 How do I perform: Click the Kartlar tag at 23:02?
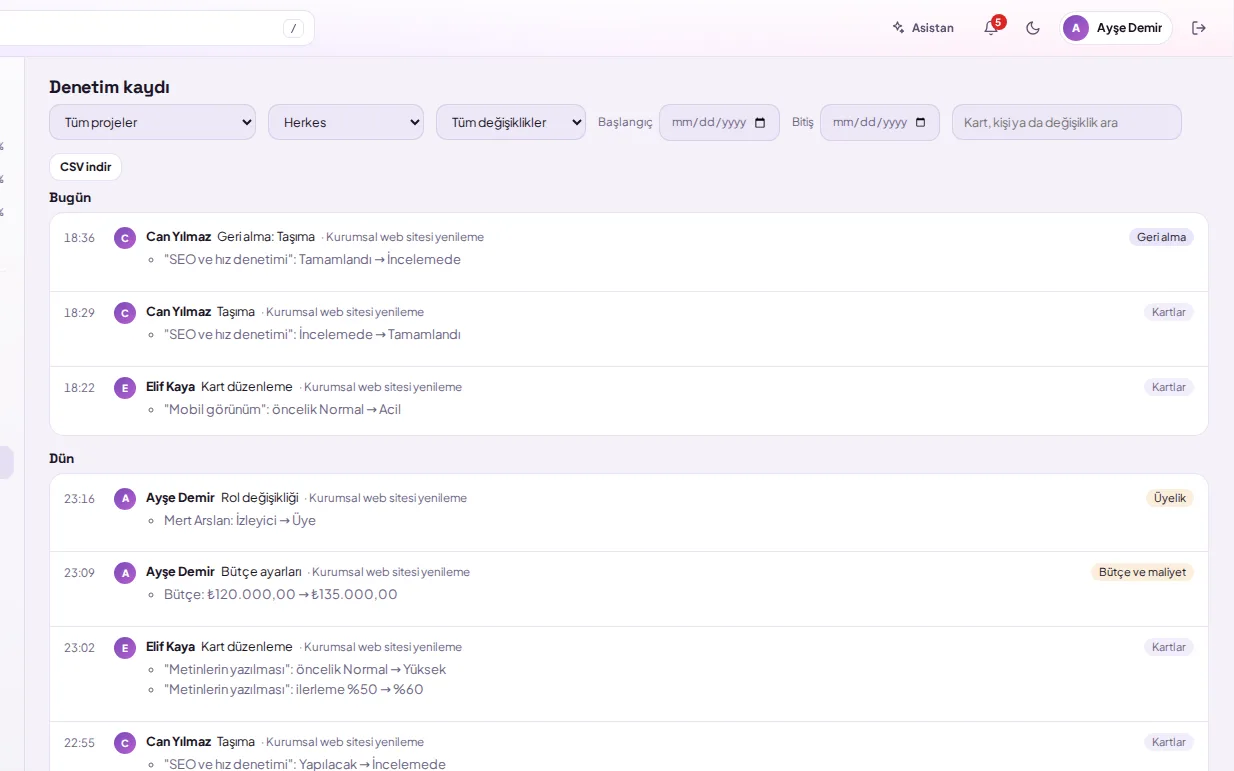[x=1169, y=647]
